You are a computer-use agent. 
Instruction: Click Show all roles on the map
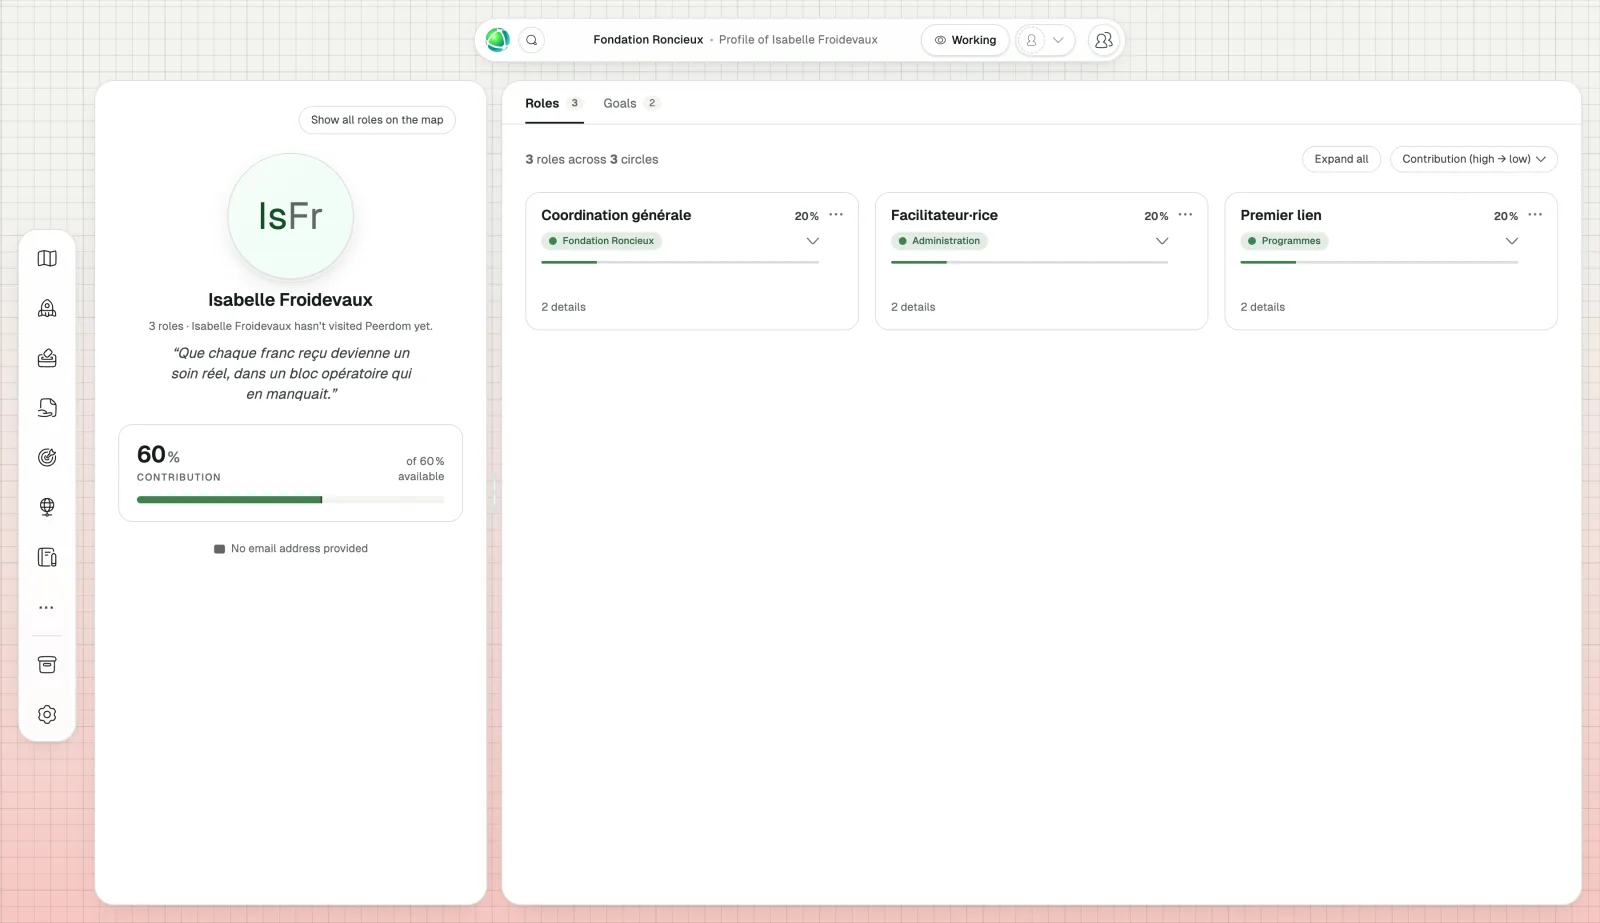(x=377, y=120)
